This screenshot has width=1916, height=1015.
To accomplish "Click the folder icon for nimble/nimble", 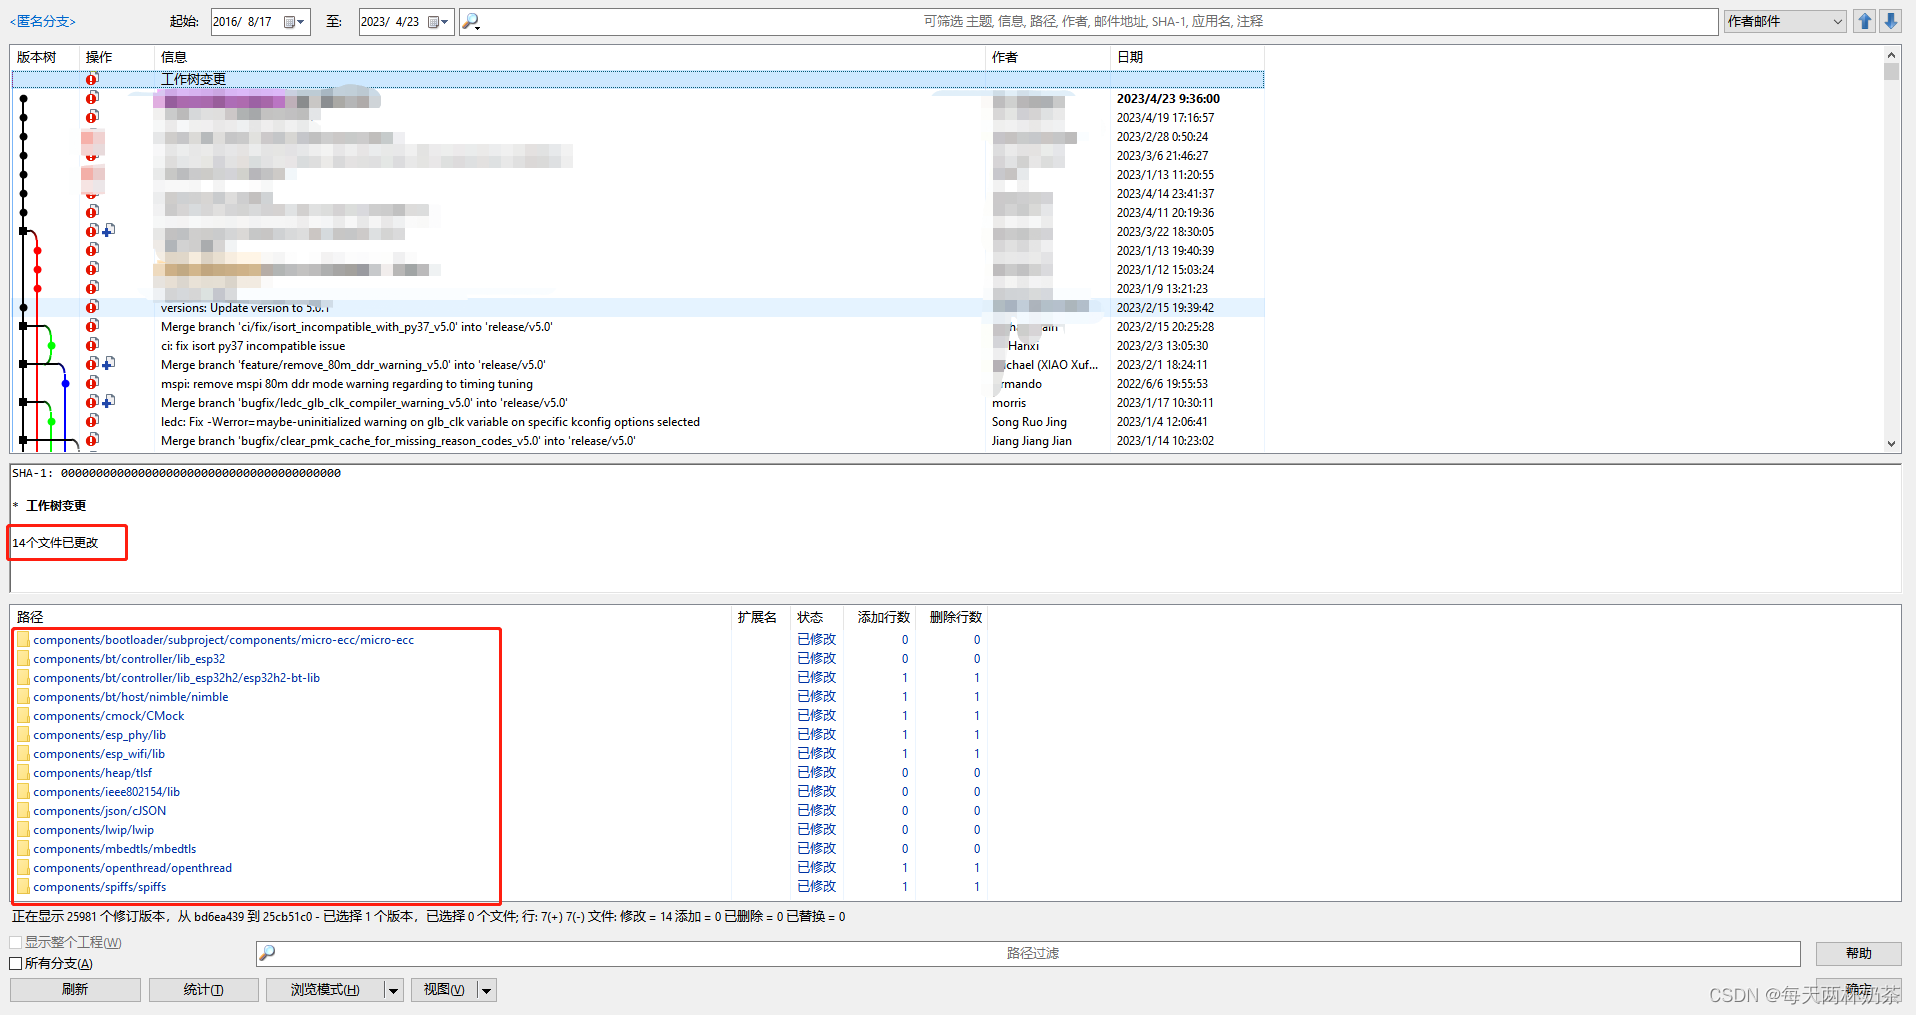I will tap(23, 697).
